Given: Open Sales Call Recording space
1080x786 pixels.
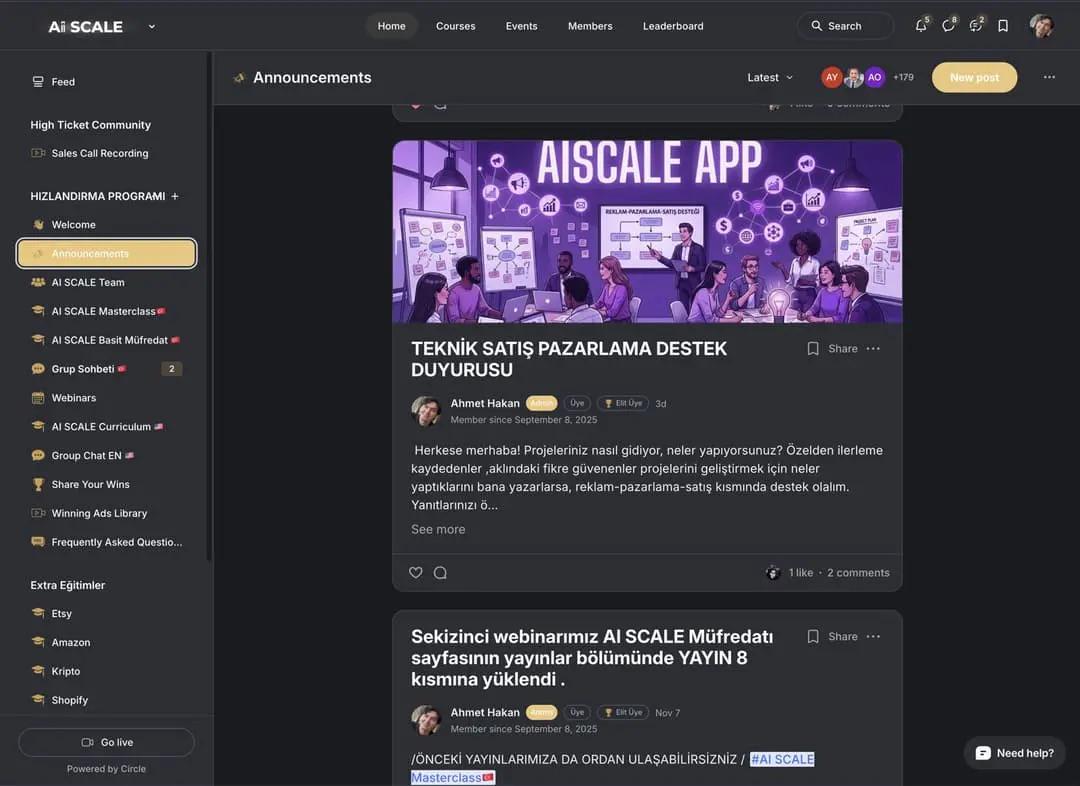Looking at the screenshot, I should coord(107,154).
